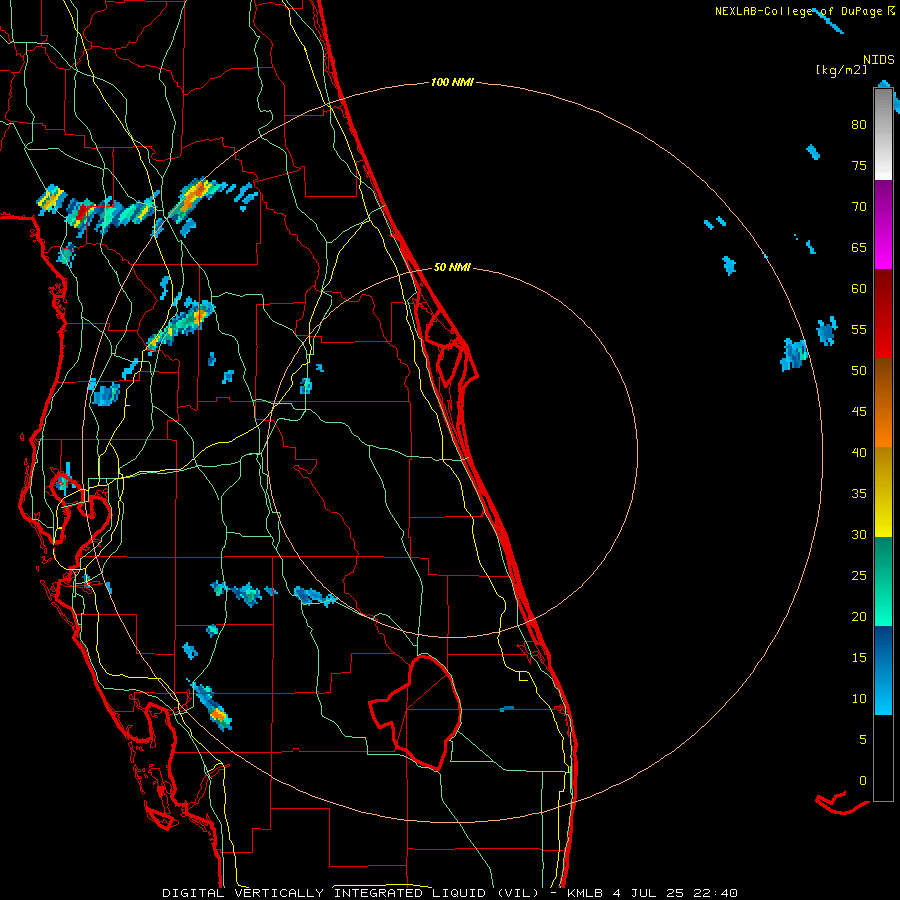Click the 65 value on the scale
This screenshot has height=900, width=900.
coord(859,247)
